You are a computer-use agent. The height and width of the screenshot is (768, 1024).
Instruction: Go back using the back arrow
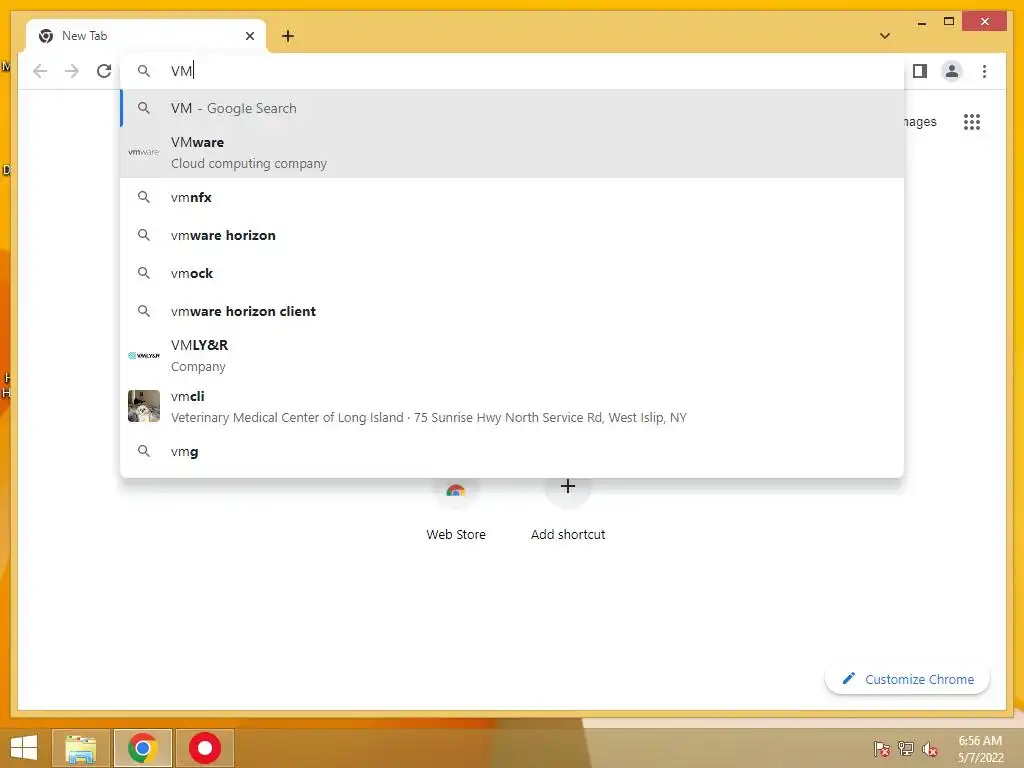40,71
